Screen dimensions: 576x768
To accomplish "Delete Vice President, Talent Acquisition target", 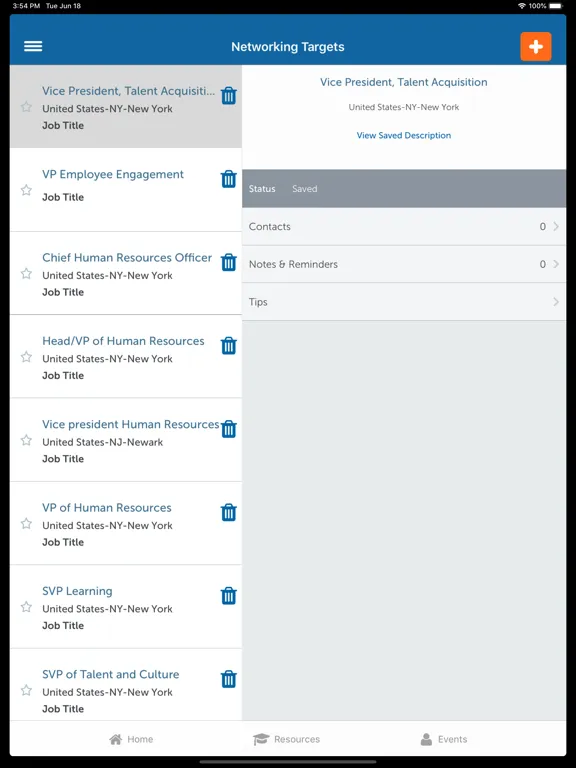I will click(x=229, y=96).
